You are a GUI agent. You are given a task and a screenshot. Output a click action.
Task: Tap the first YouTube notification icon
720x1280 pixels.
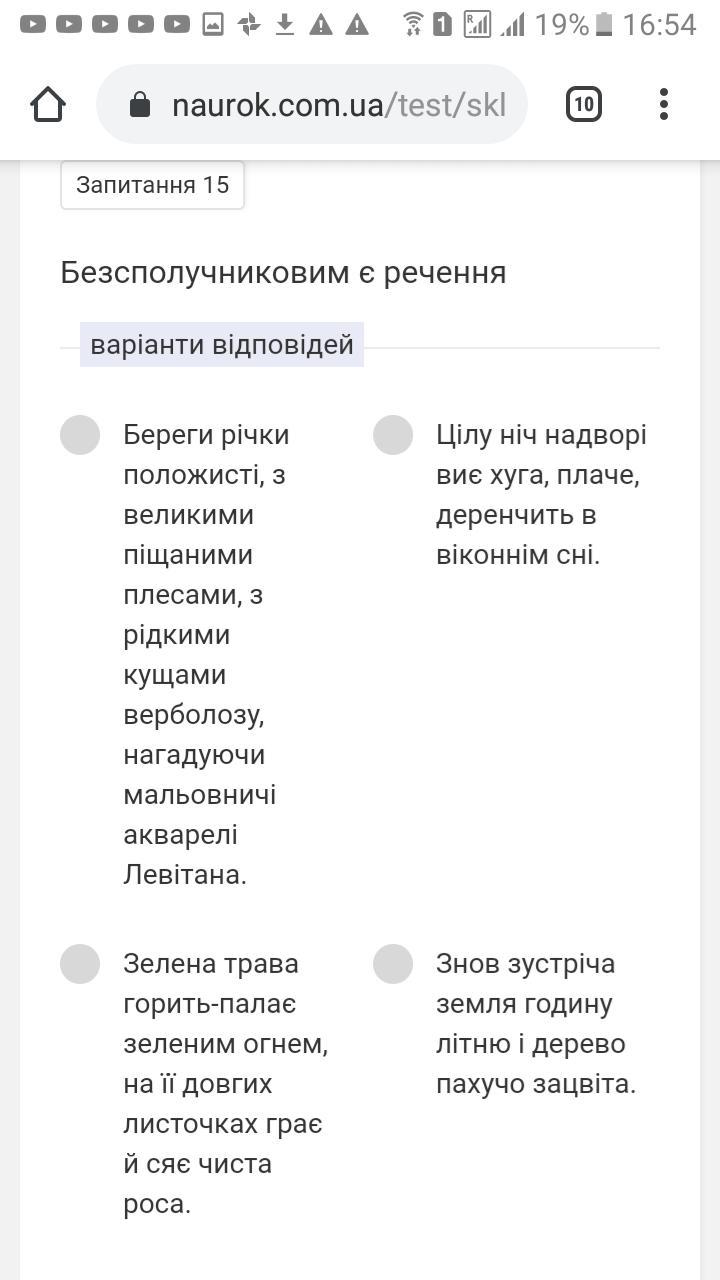click(33, 24)
